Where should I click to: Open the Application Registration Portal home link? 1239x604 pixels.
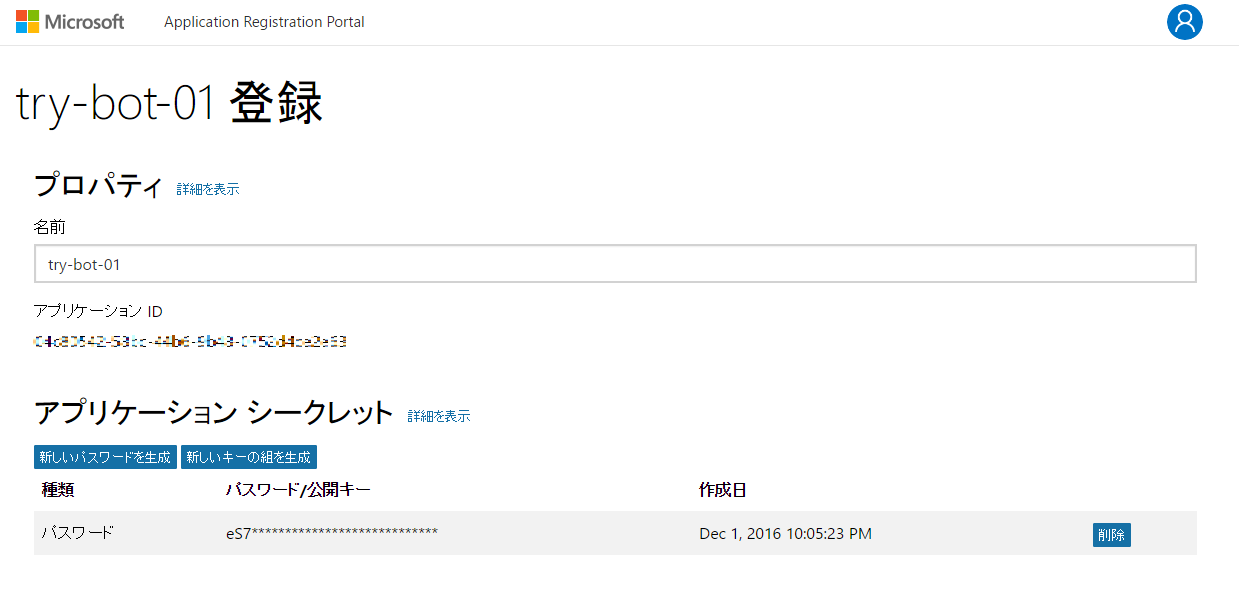[x=263, y=21]
